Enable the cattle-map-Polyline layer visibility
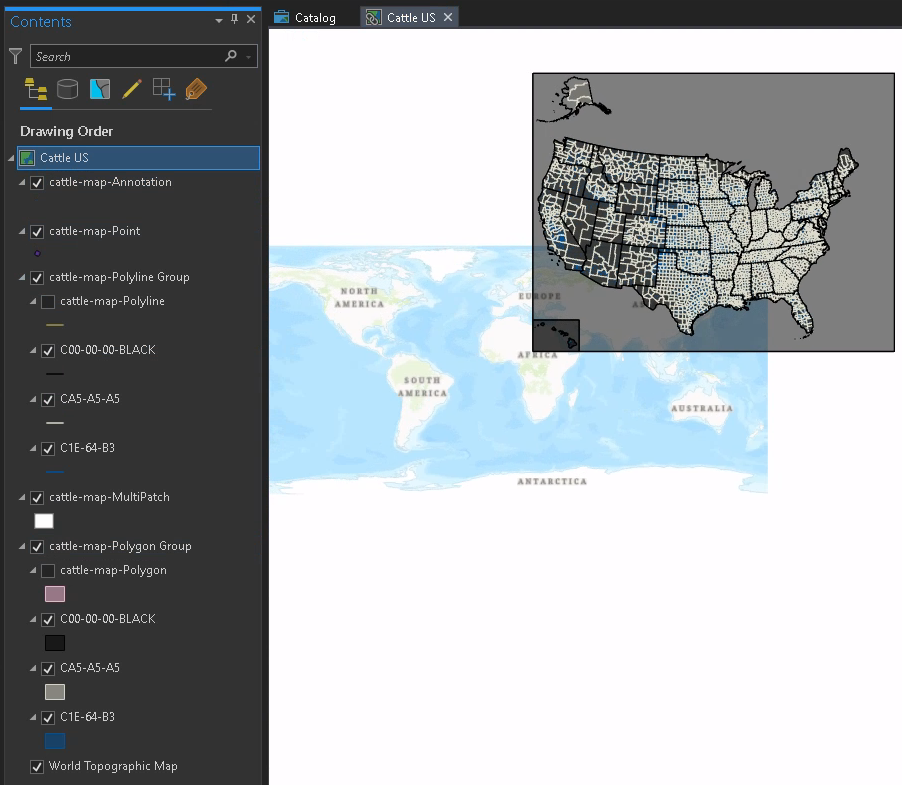This screenshot has height=785, width=902. click(x=47, y=301)
